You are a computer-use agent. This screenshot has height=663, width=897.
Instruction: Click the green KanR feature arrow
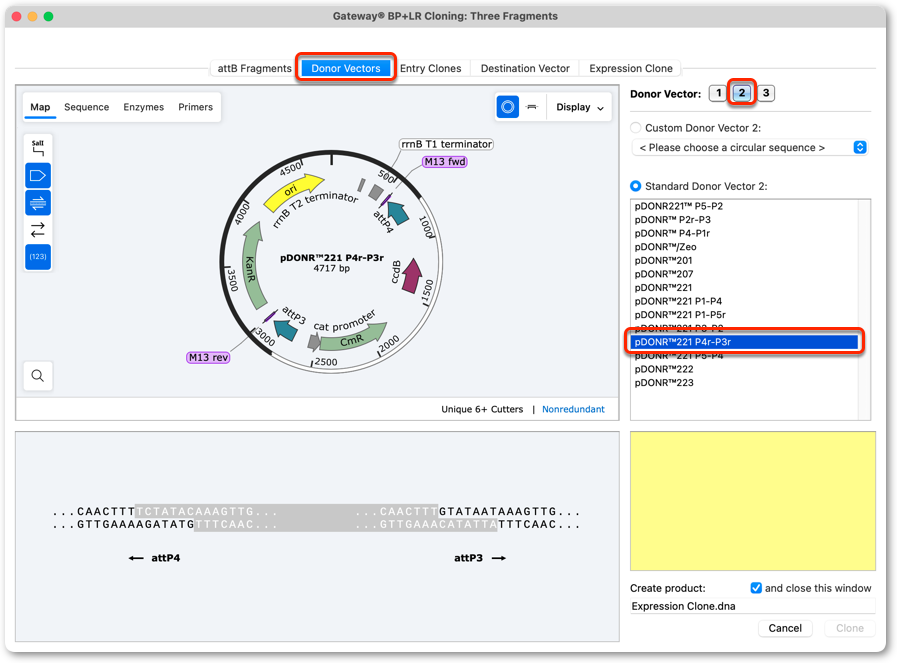pos(253,265)
